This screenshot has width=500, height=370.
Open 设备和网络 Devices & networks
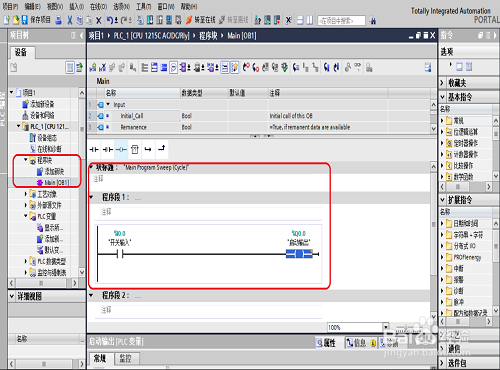point(38,115)
